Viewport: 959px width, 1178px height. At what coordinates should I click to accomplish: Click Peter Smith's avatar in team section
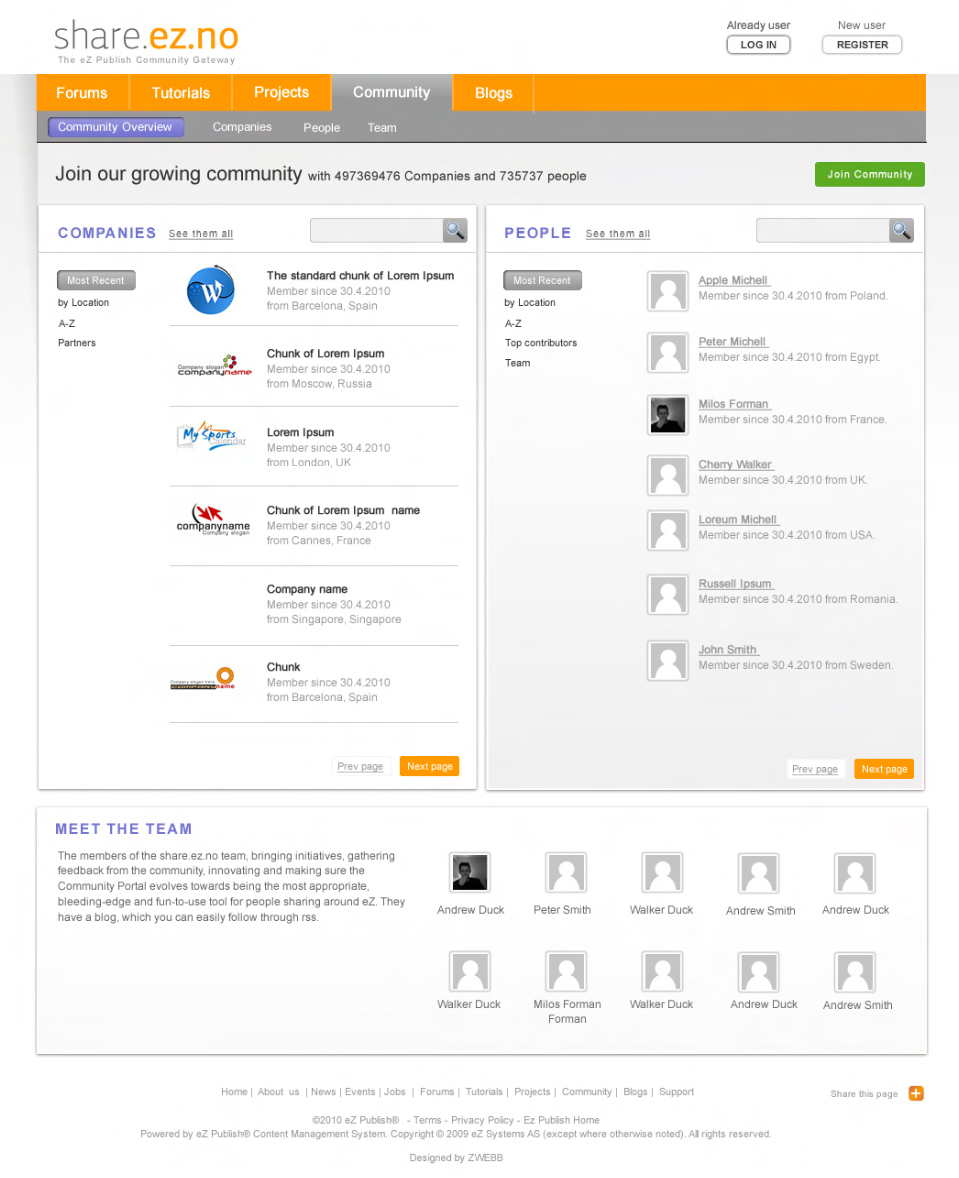coord(565,873)
